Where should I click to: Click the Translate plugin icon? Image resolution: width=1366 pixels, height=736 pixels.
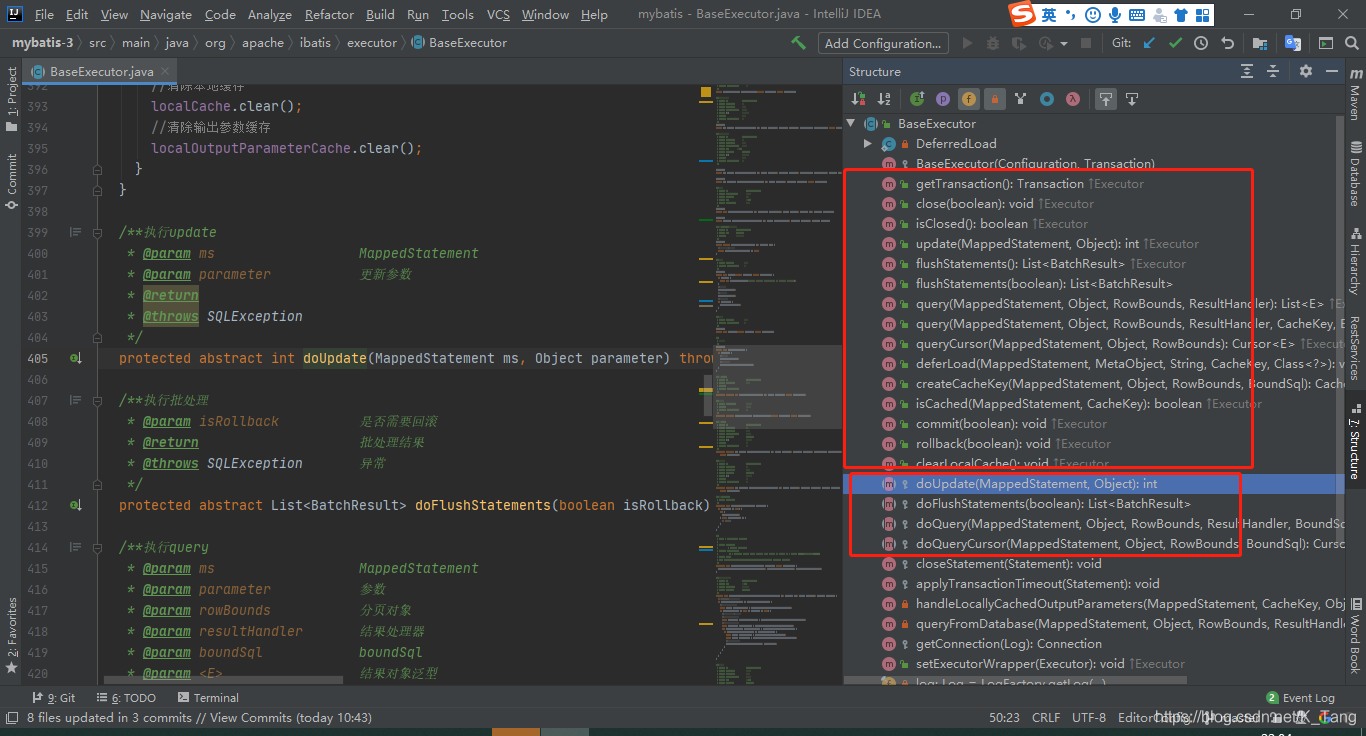1293,43
